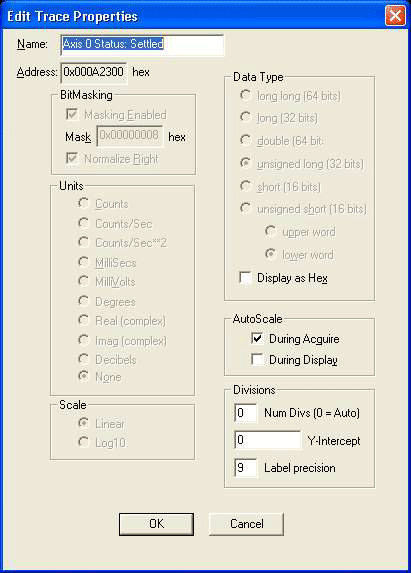411x573 pixels.
Task: Click the Num Divs input field
Action: [245, 413]
